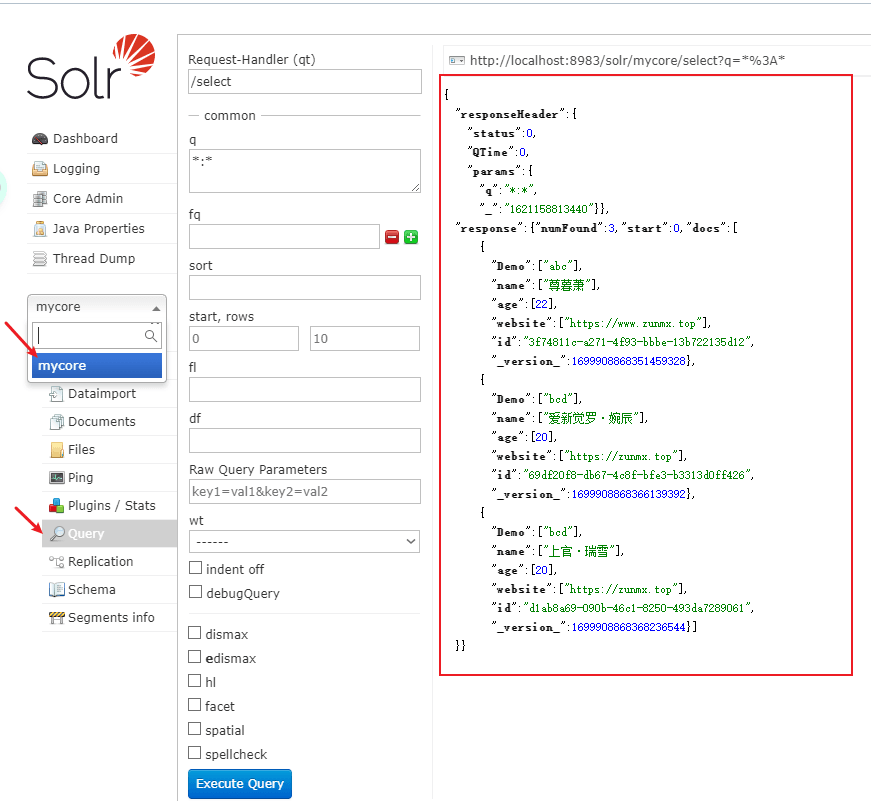The height and width of the screenshot is (801, 871).
Task: Enable the debugQuery checkbox
Action: pyautogui.click(x=195, y=592)
